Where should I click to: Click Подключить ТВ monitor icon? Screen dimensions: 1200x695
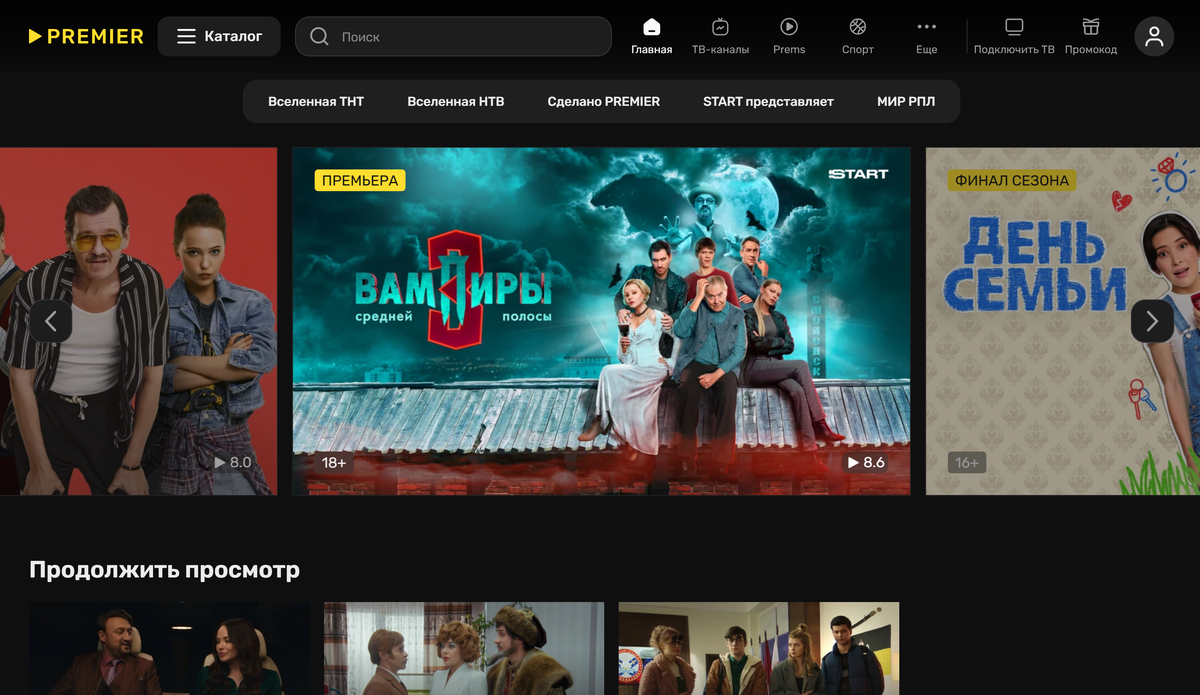[1014, 27]
